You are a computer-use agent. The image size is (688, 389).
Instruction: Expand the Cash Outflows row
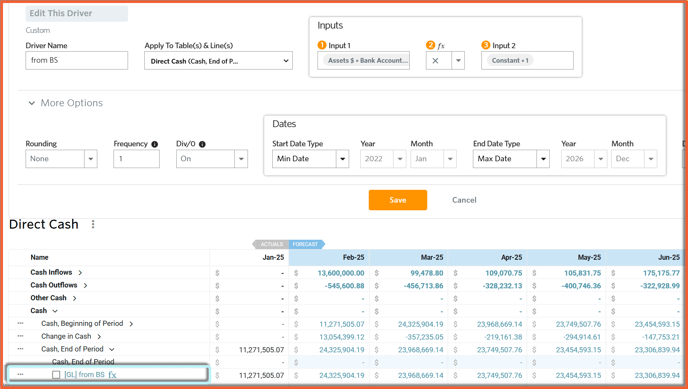pos(85,286)
